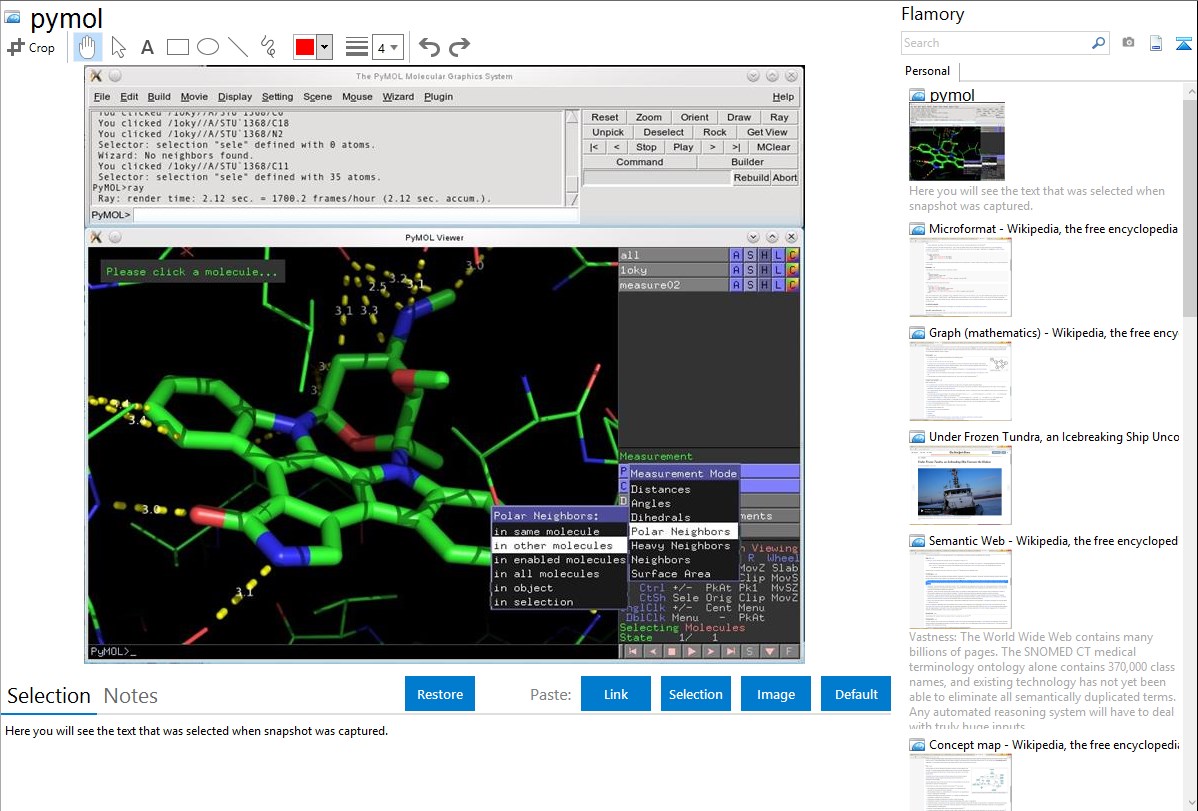
Task: Click the redo arrow
Action: pos(459,47)
